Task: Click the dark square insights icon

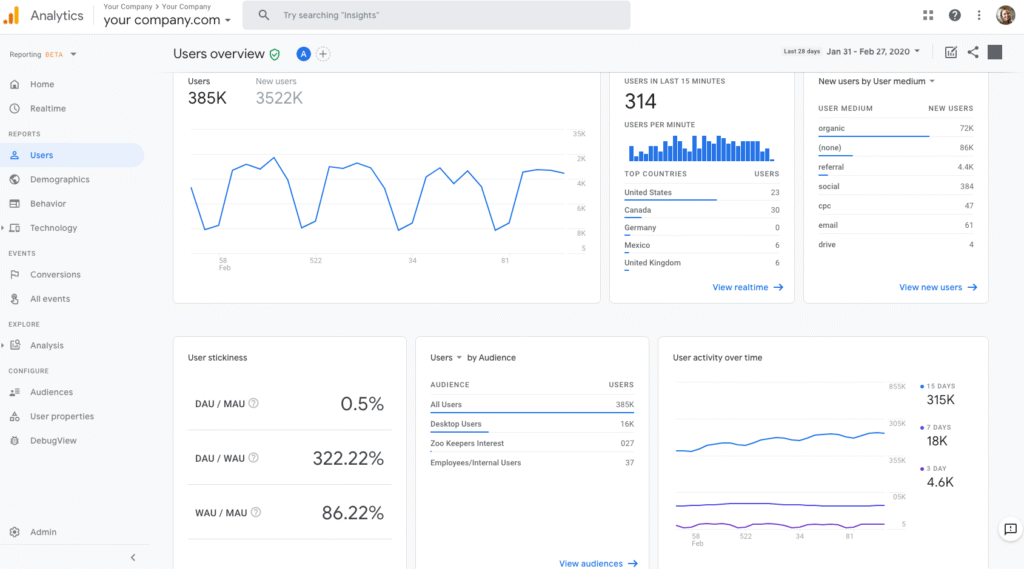Action: [995, 52]
